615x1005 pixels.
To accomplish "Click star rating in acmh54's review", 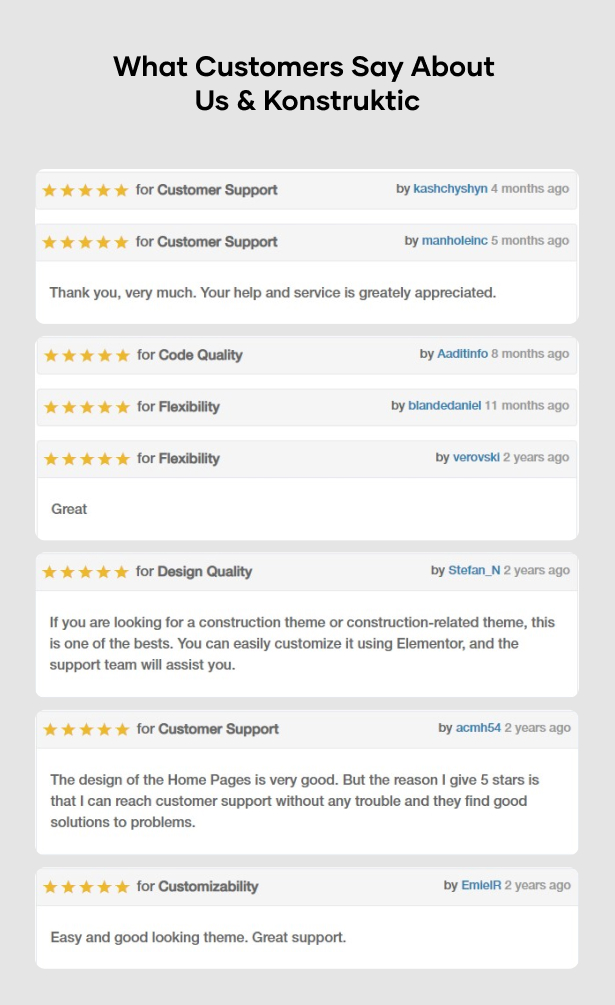I will [x=87, y=729].
